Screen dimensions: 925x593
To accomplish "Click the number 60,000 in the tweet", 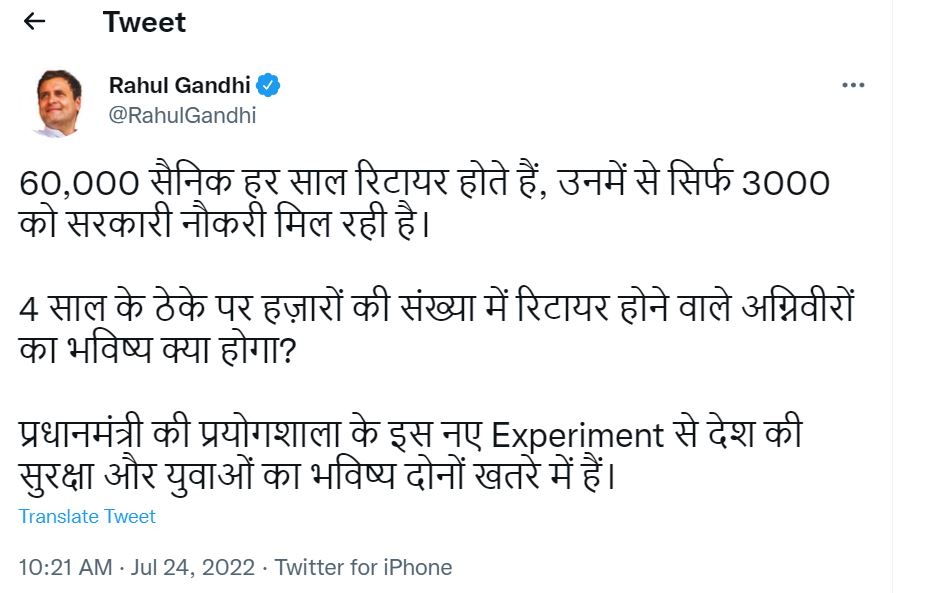I will tap(76, 185).
